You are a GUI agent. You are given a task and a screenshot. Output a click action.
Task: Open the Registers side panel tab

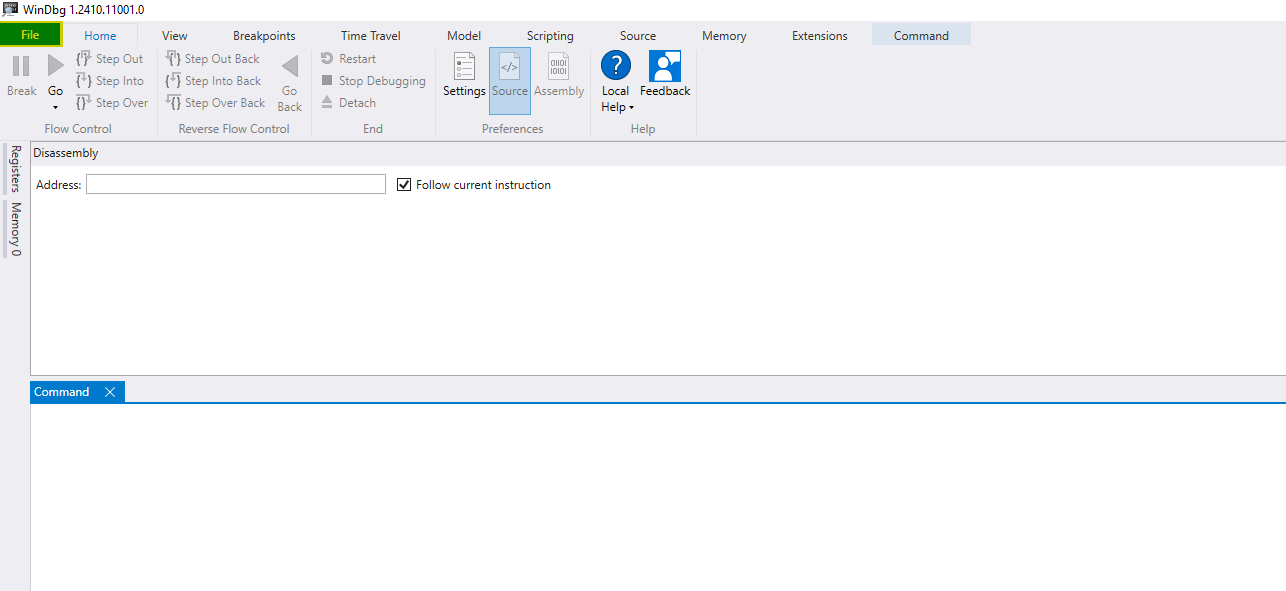(15, 169)
